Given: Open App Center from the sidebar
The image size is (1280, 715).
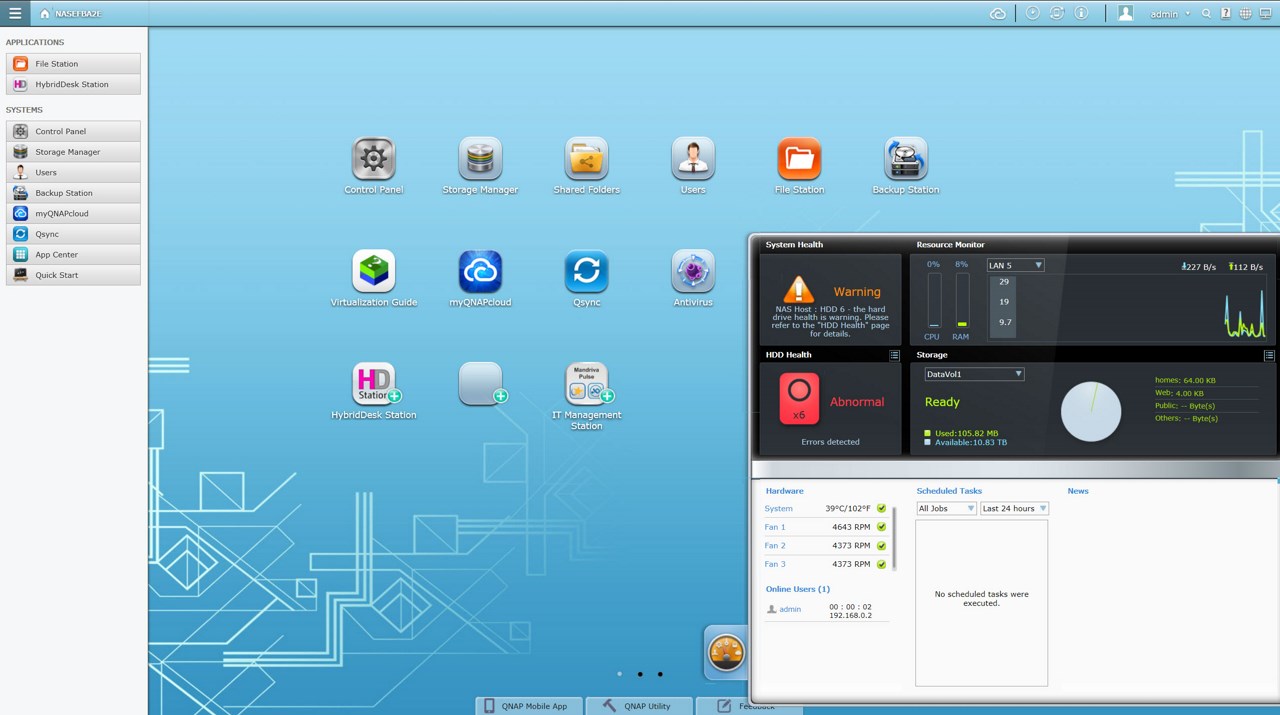Looking at the screenshot, I should 73,254.
